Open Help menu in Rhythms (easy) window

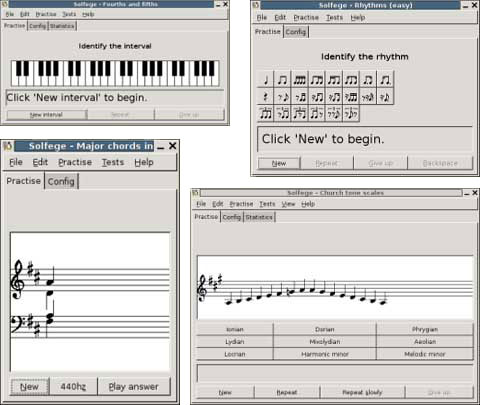pos(358,17)
